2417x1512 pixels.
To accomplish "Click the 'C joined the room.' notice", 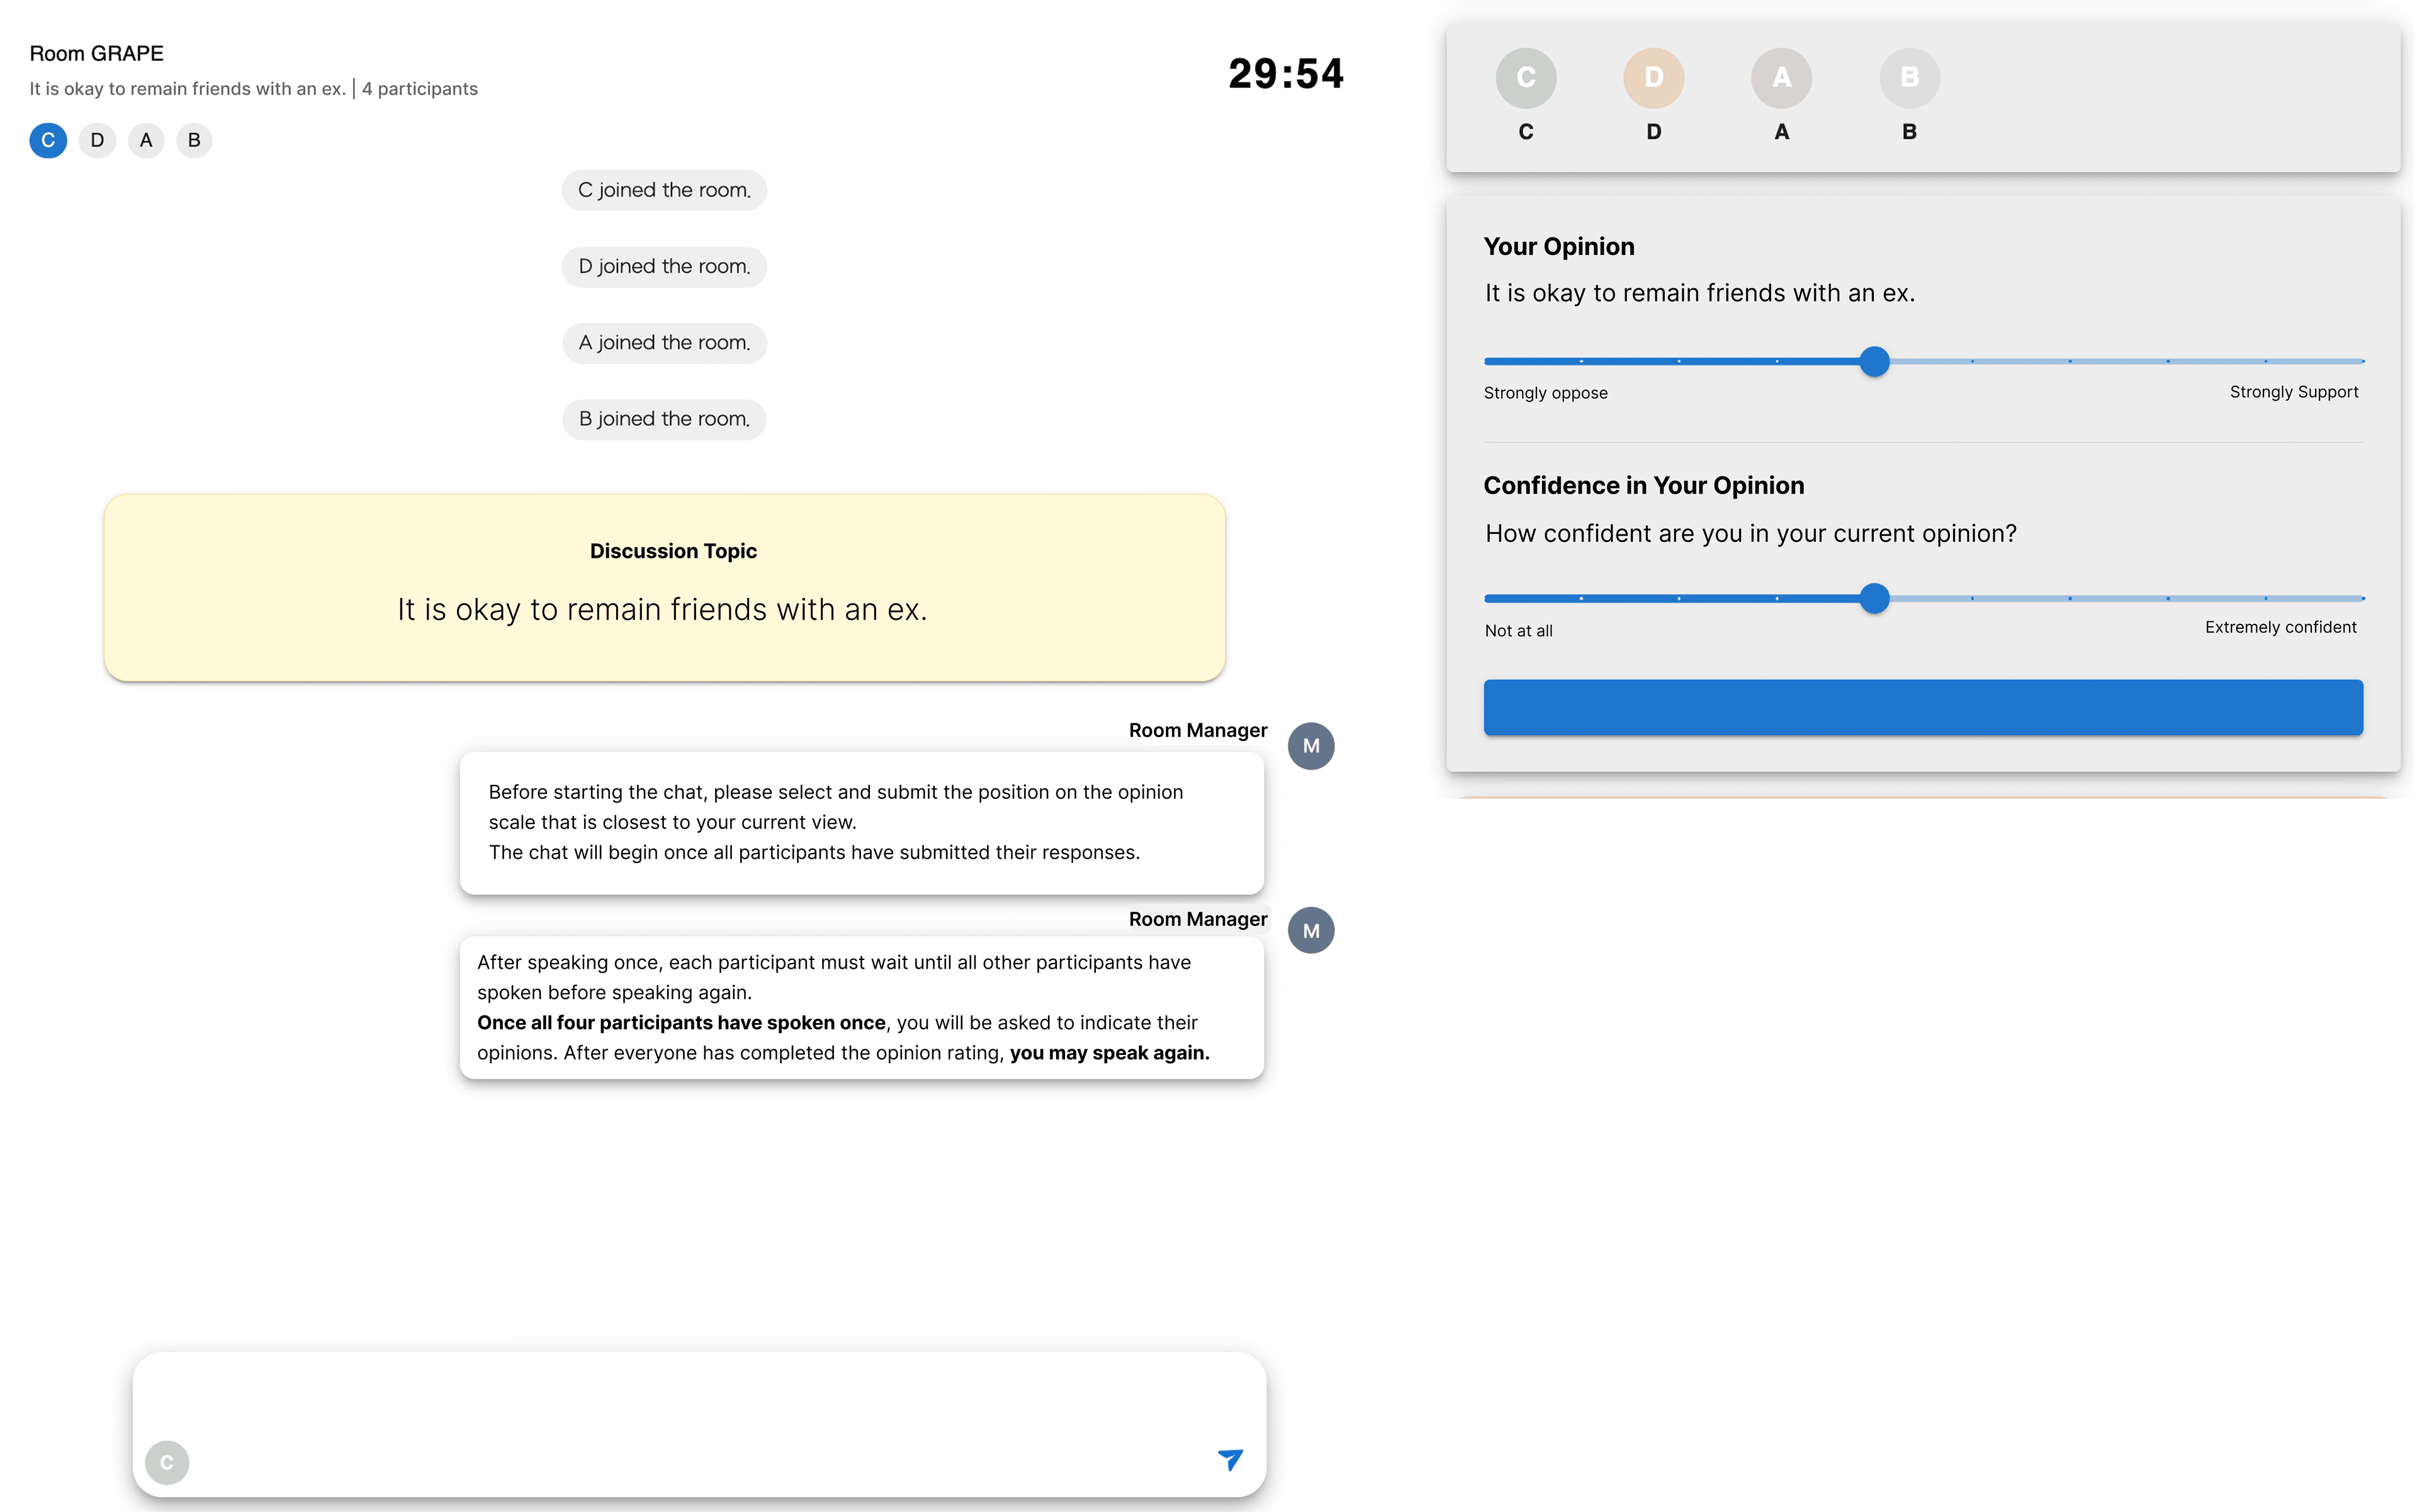I will point(664,190).
